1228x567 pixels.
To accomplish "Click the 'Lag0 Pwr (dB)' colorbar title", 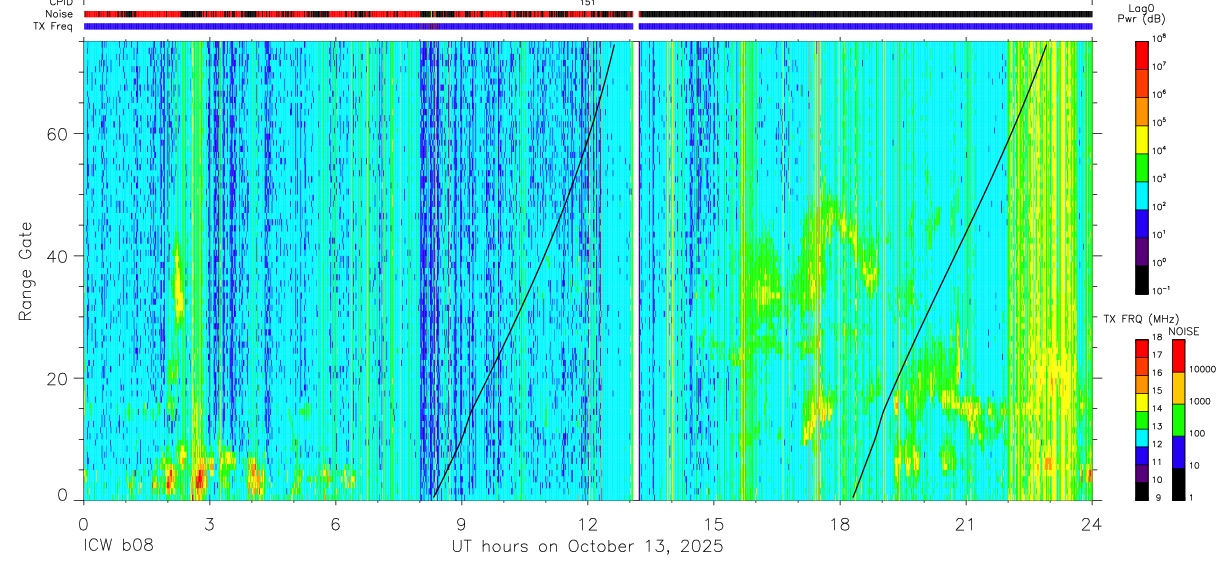I will [x=1142, y=13].
